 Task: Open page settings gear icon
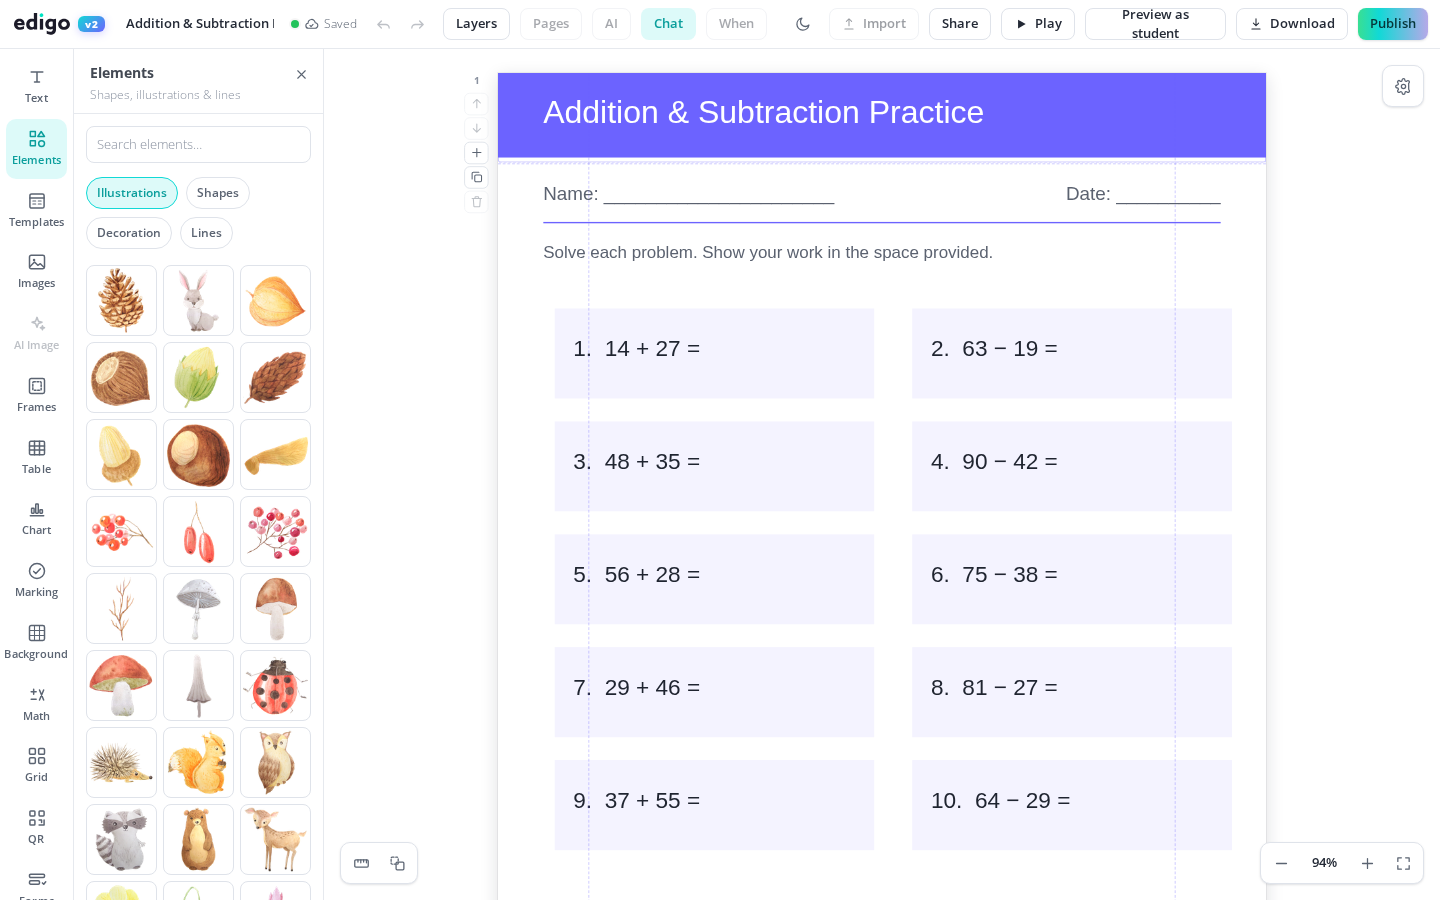click(1403, 87)
